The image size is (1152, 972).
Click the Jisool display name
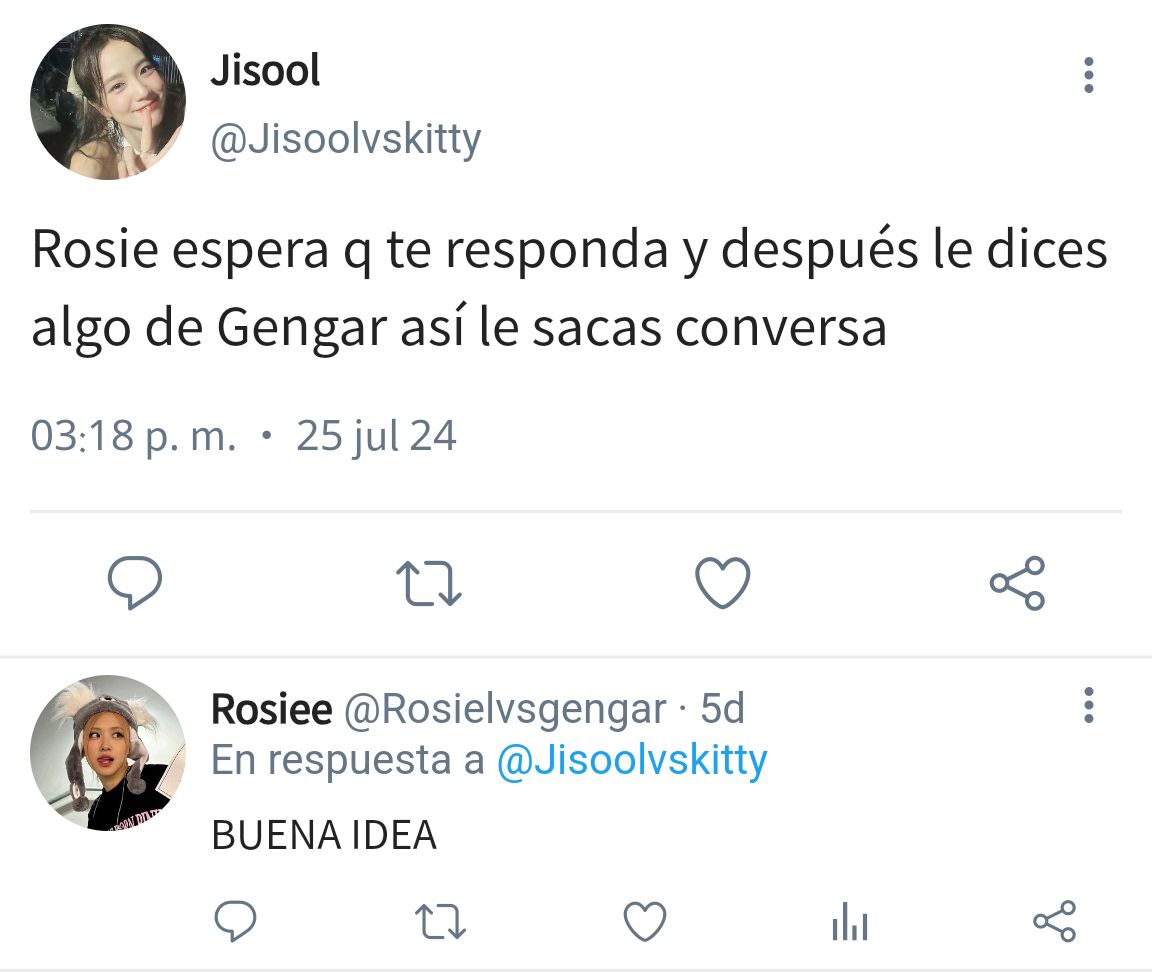pyautogui.click(x=265, y=71)
